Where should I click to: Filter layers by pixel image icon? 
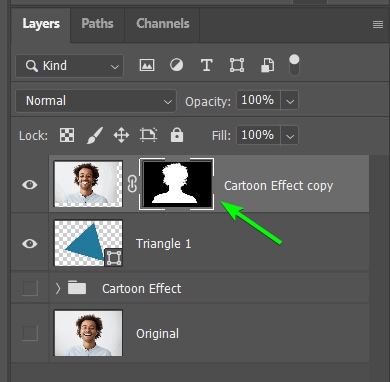(147, 65)
